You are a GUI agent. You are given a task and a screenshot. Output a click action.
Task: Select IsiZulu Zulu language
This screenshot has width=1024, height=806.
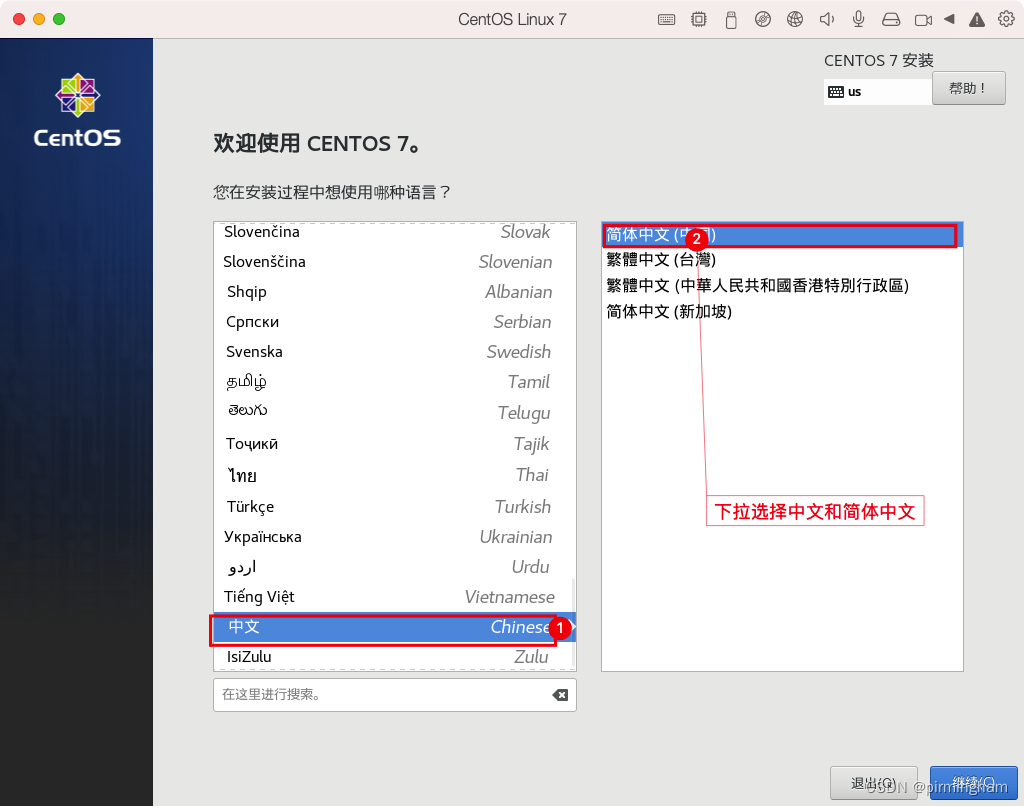click(392, 656)
